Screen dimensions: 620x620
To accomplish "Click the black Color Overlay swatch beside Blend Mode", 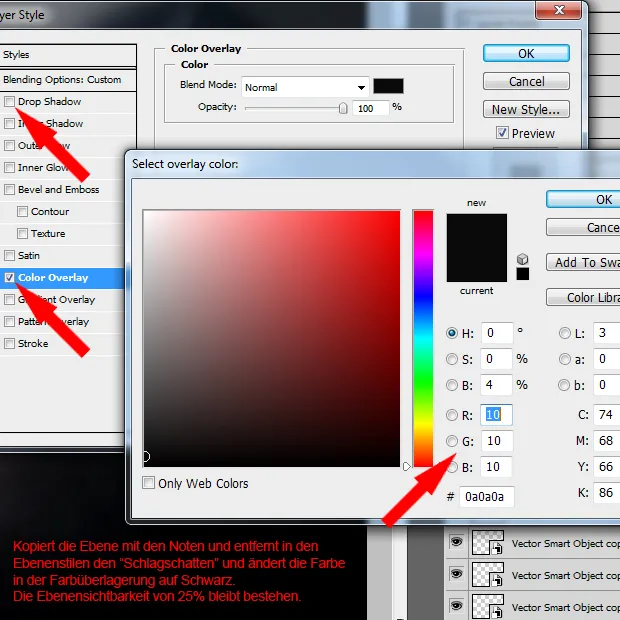I will [x=388, y=87].
